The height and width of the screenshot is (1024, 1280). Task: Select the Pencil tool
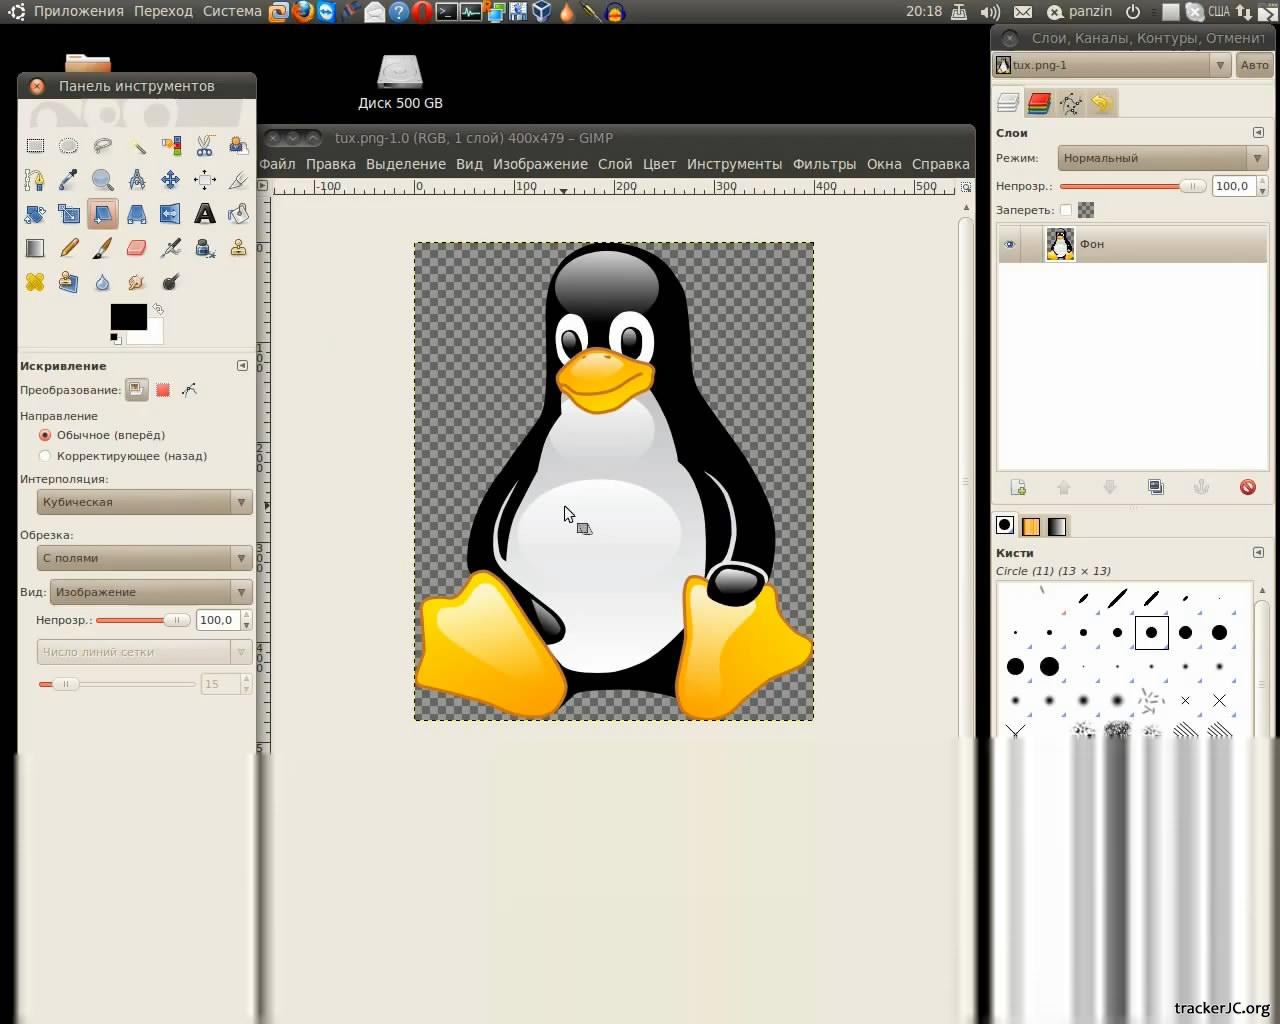(x=69, y=248)
